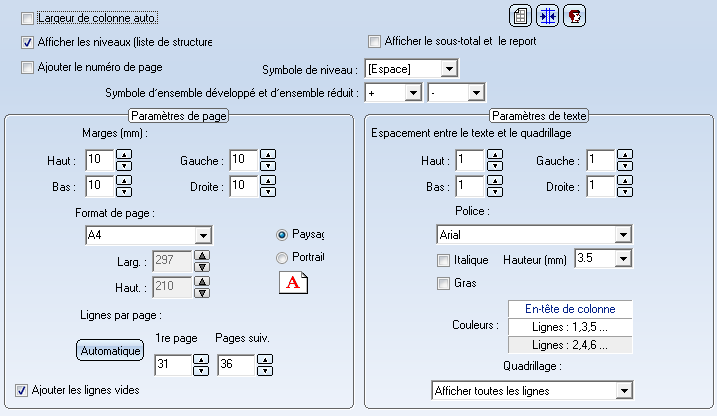Decrease Droite text spacing value
The width and height of the screenshot is (717, 416).
click(624, 190)
